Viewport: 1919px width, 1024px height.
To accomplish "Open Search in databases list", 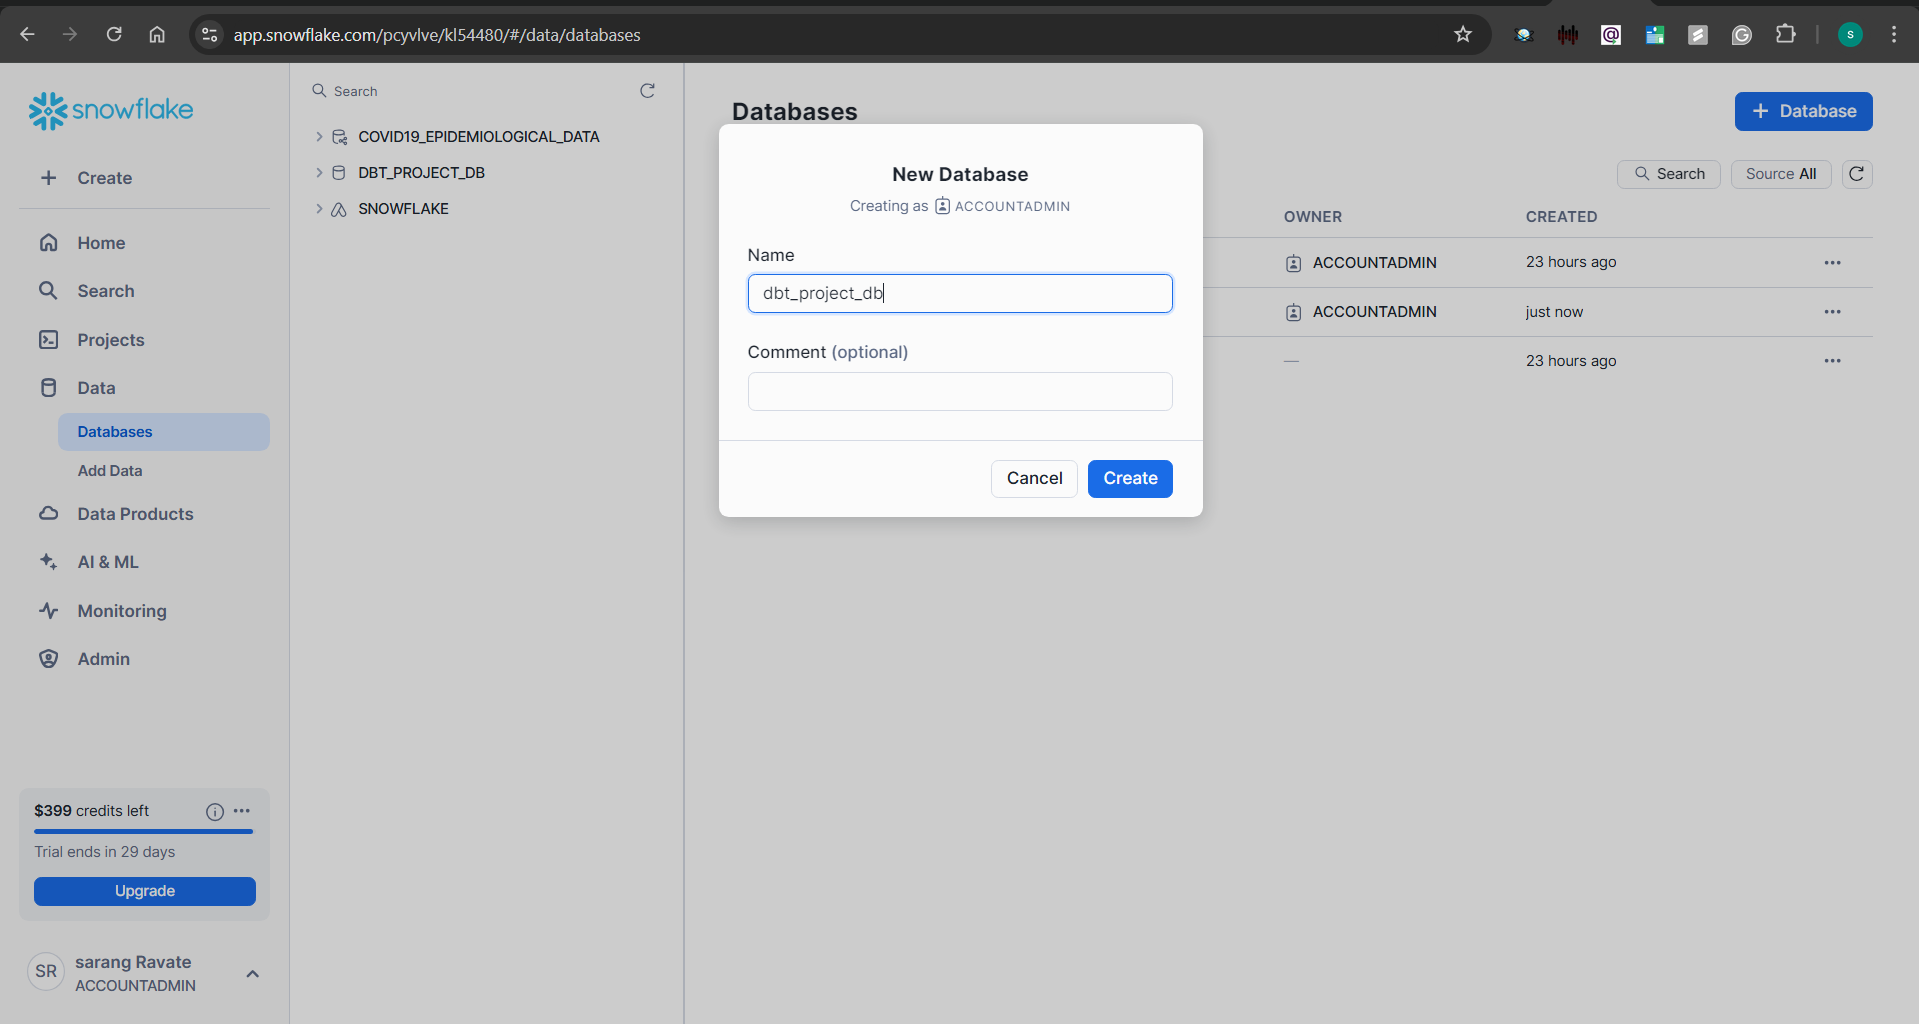I will point(1669,174).
